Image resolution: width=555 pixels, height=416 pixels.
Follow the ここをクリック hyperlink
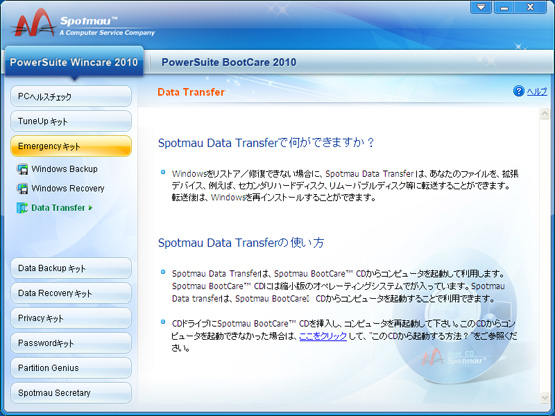323,336
